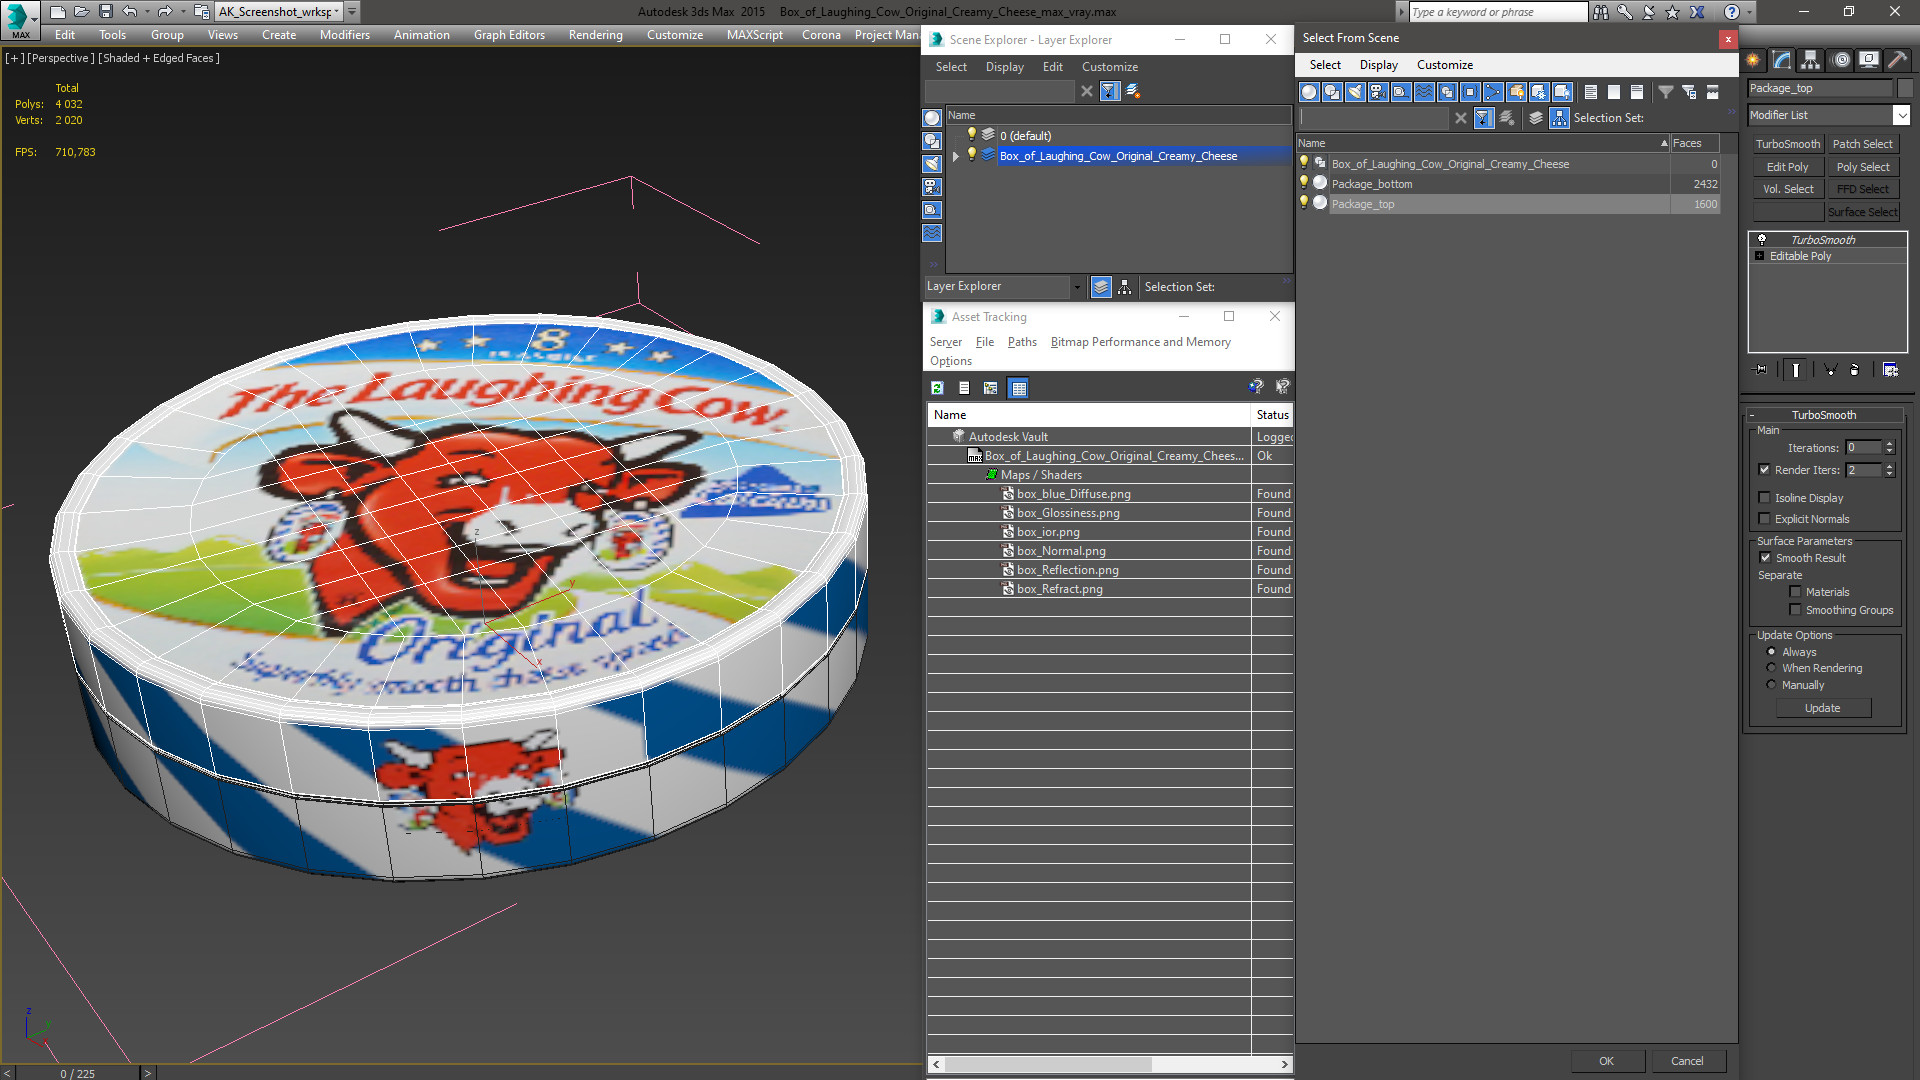The width and height of the screenshot is (1920, 1080).
Task: Open the Modifier List dropdown
Action: pos(1901,116)
